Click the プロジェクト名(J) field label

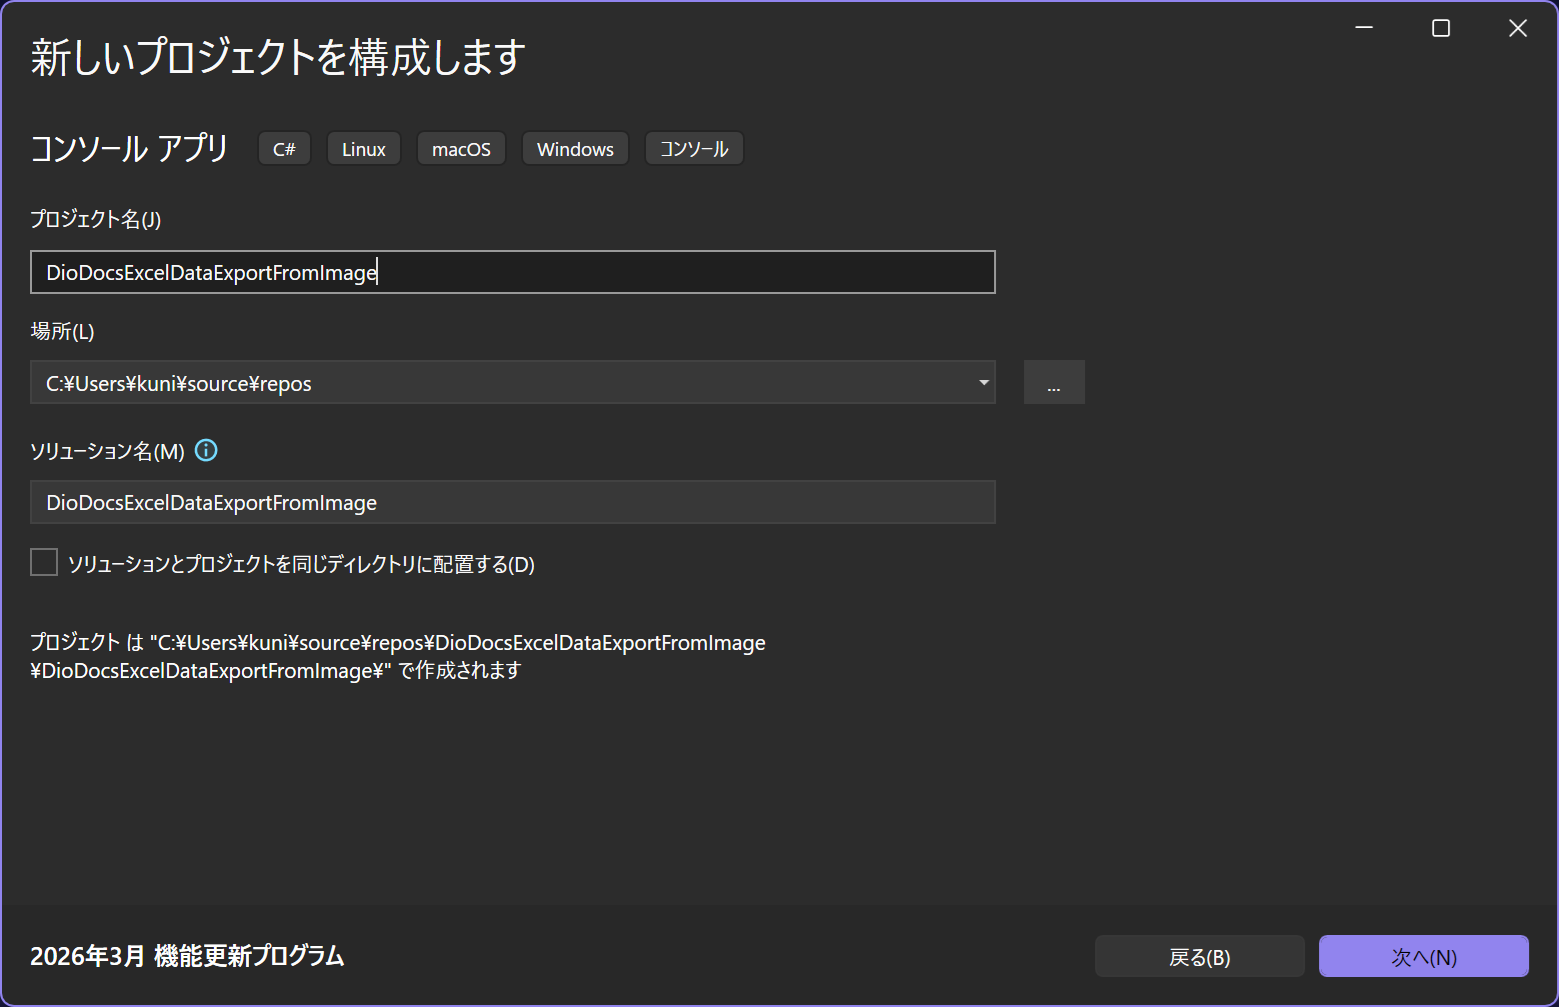coord(96,220)
